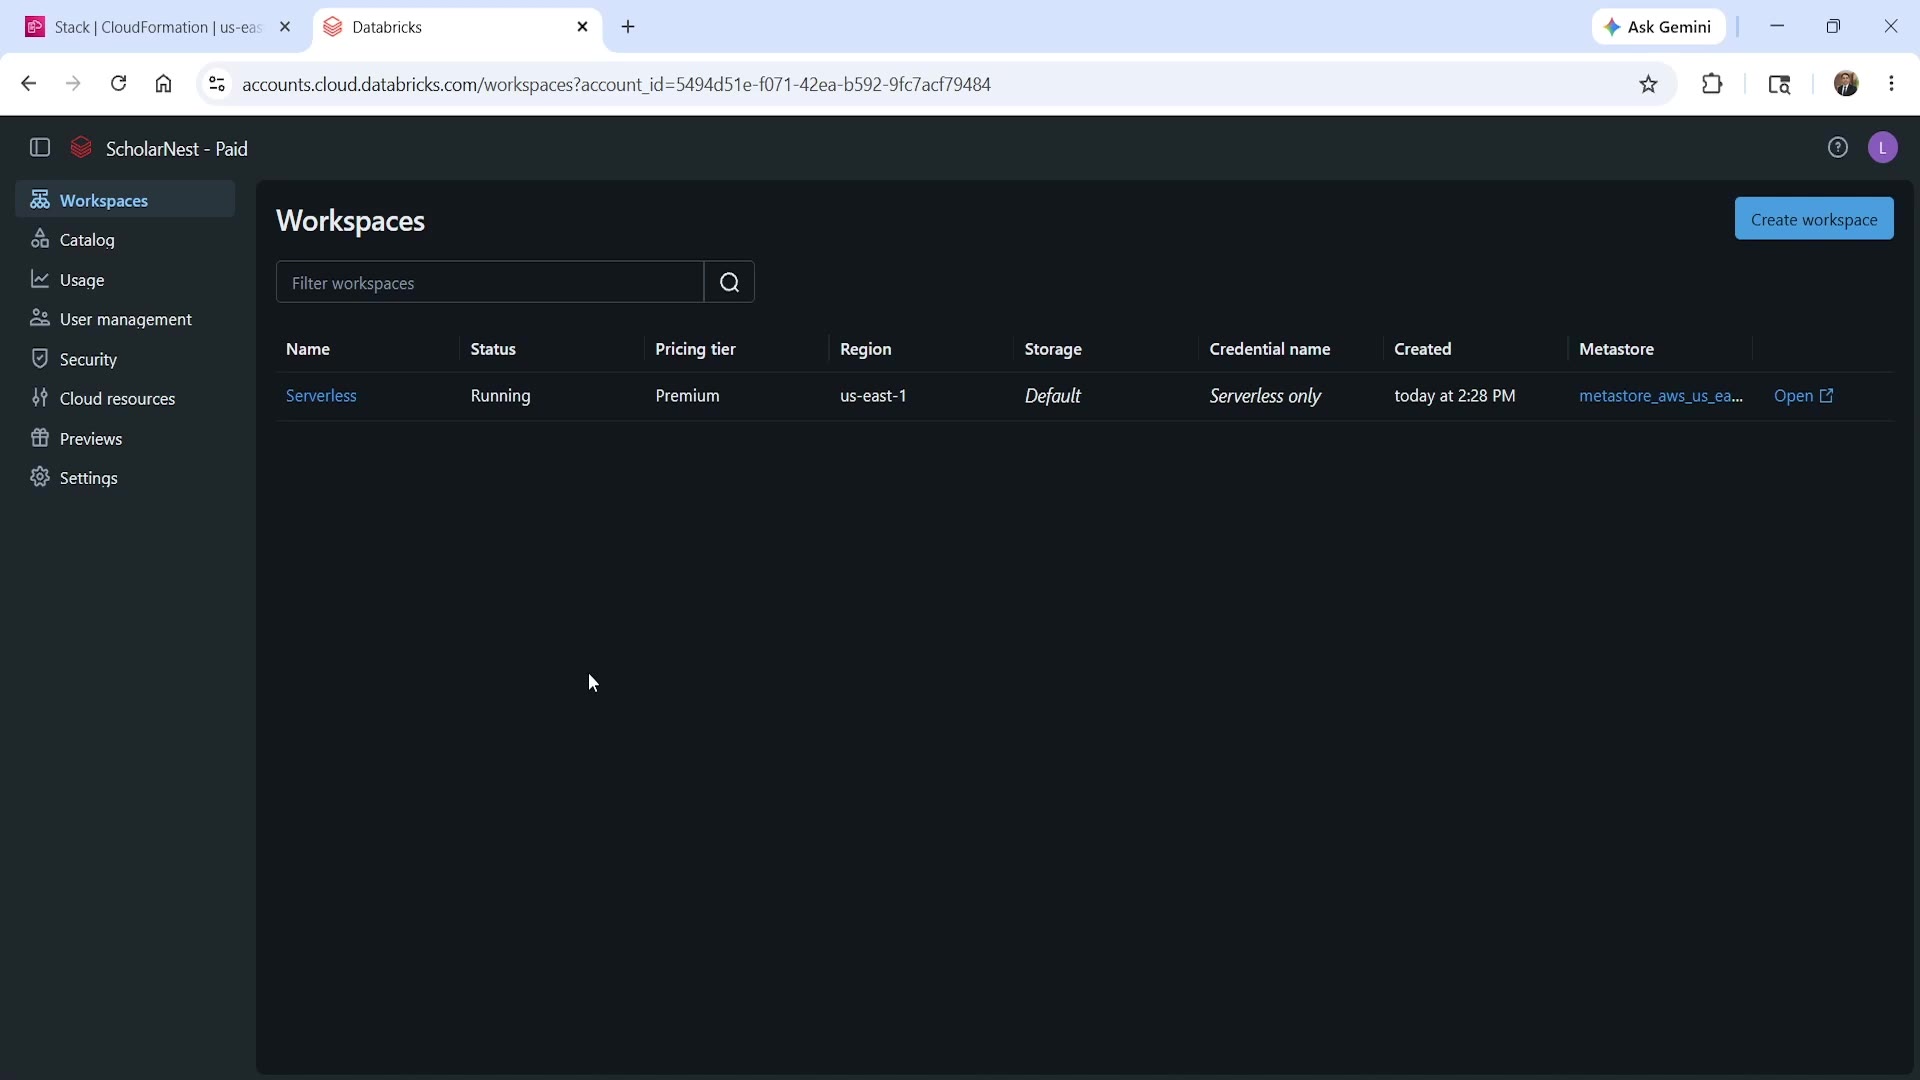The image size is (1920, 1080).
Task: Open the user avatar L menu
Action: coord(1883,148)
